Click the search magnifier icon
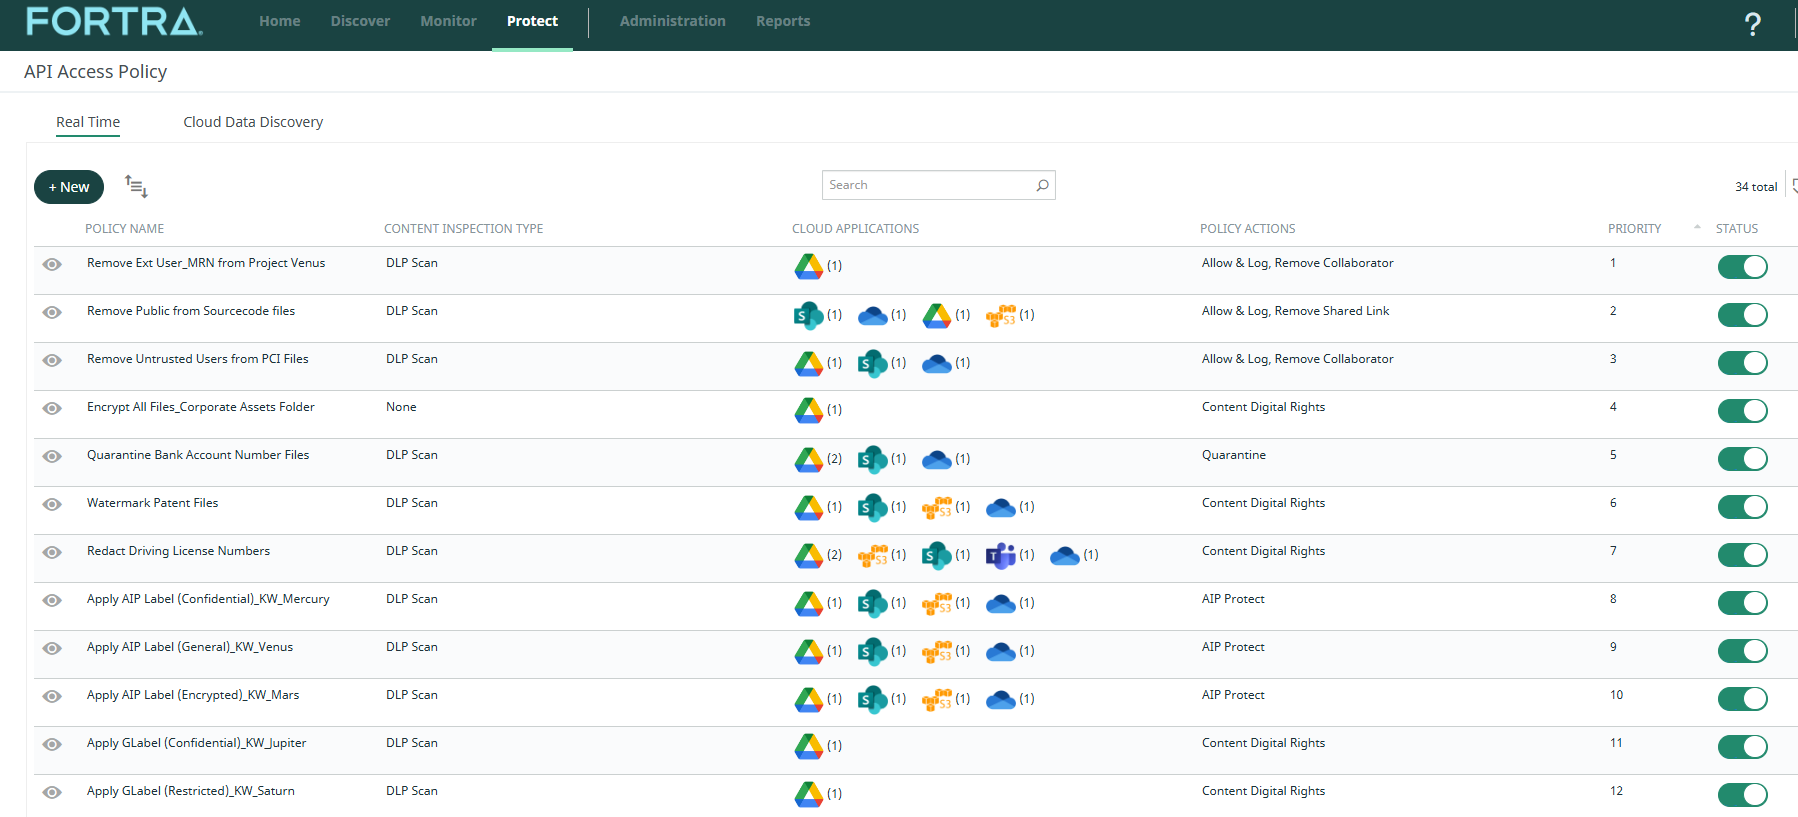Image resolution: width=1798 pixels, height=817 pixels. [1042, 185]
